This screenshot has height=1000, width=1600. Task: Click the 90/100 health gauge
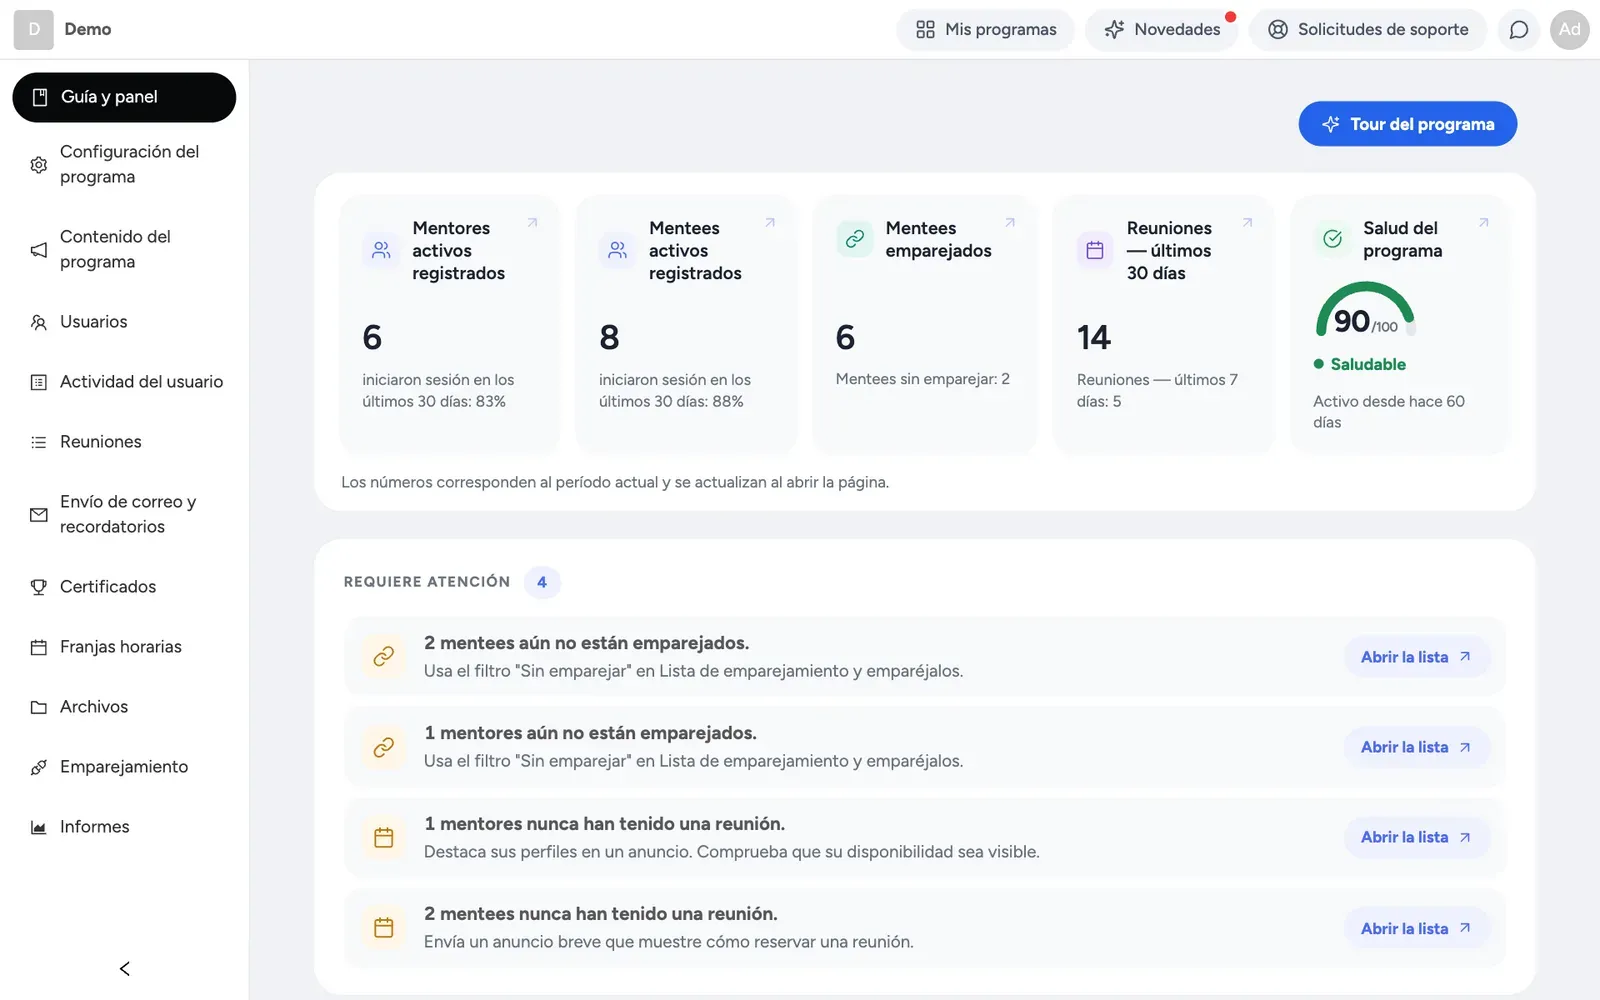[x=1365, y=310]
